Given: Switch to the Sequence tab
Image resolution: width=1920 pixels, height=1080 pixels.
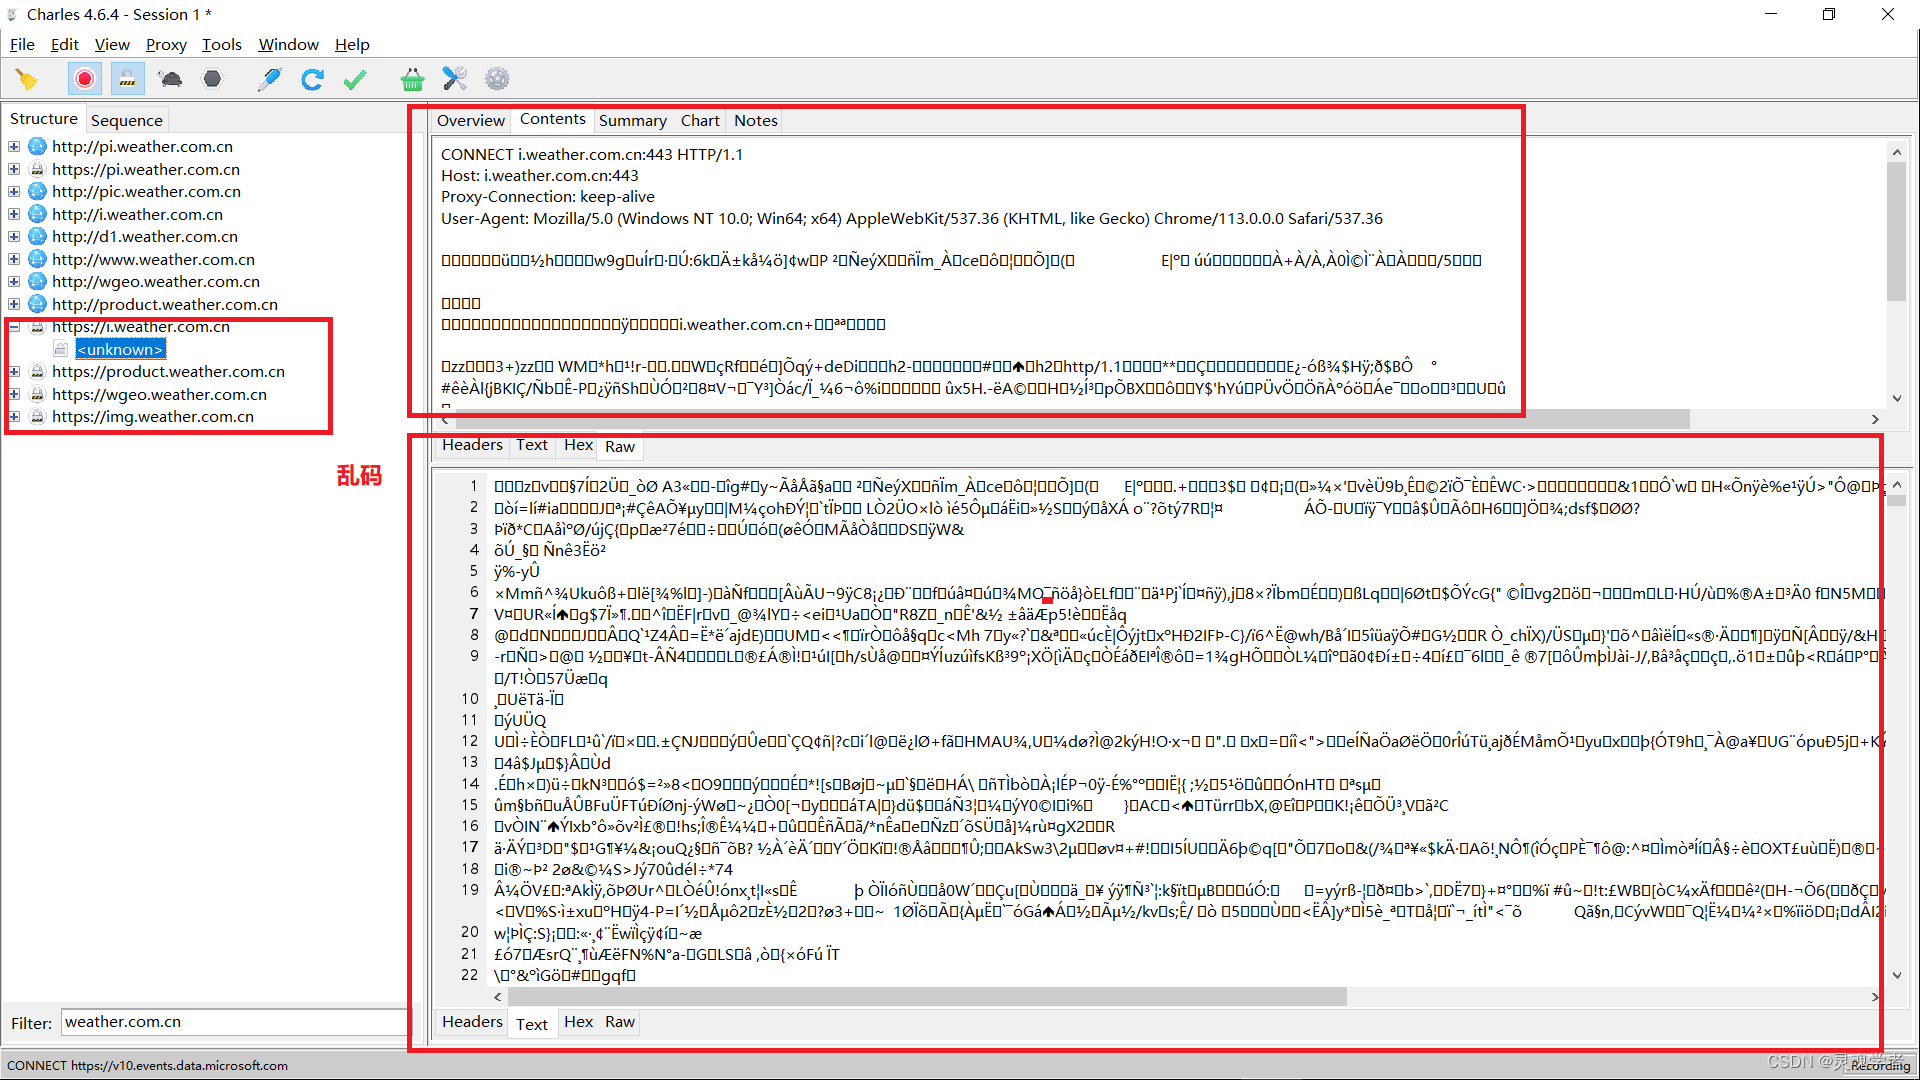Looking at the screenshot, I should coord(126,120).
